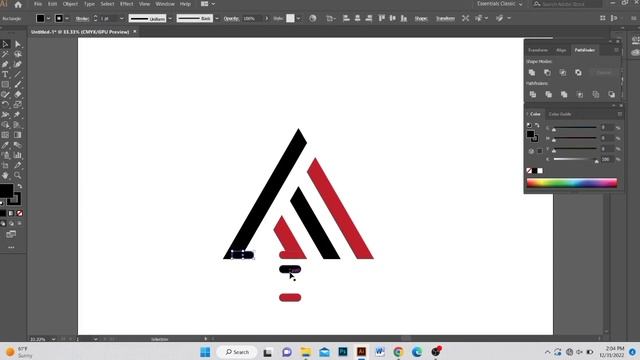Screen dimensions: 640x360
Task: Open the zoom level dropdown in status bar
Action: click(x=53, y=339)
